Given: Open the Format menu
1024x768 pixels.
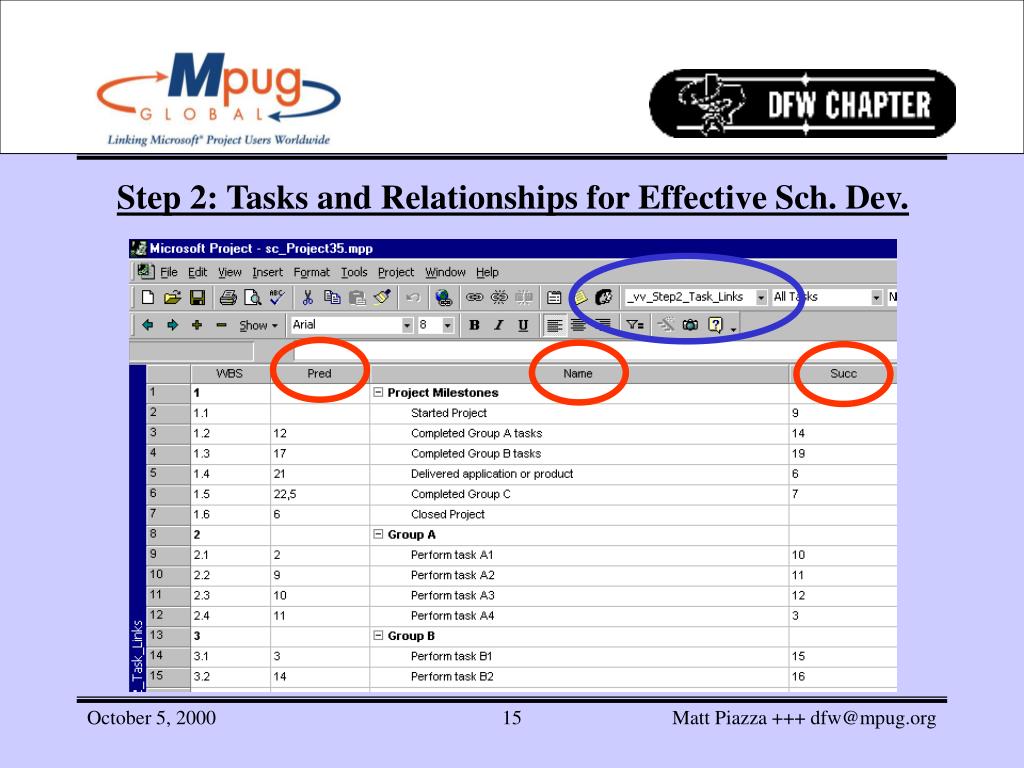Looking at the screenshot, I should click(x=312, y=272).
